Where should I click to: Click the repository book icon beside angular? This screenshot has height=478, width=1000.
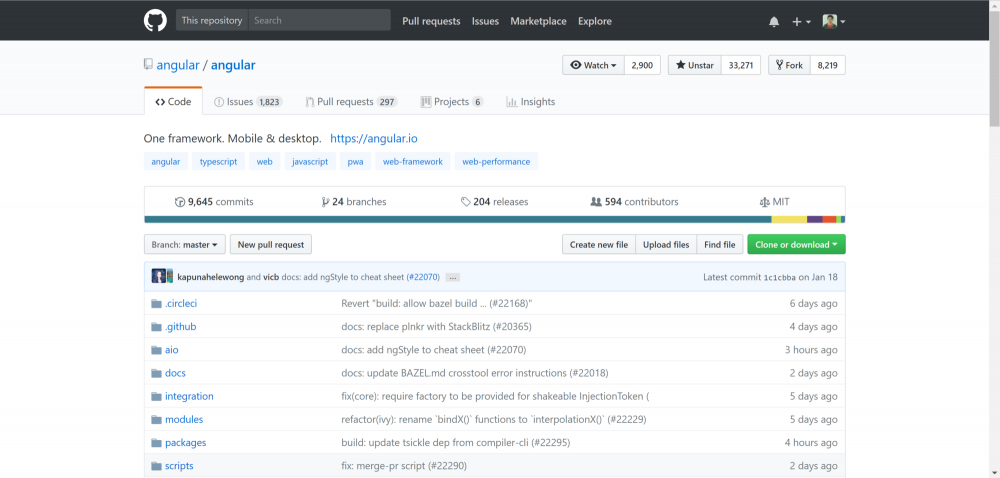click(x=148, y=64)
